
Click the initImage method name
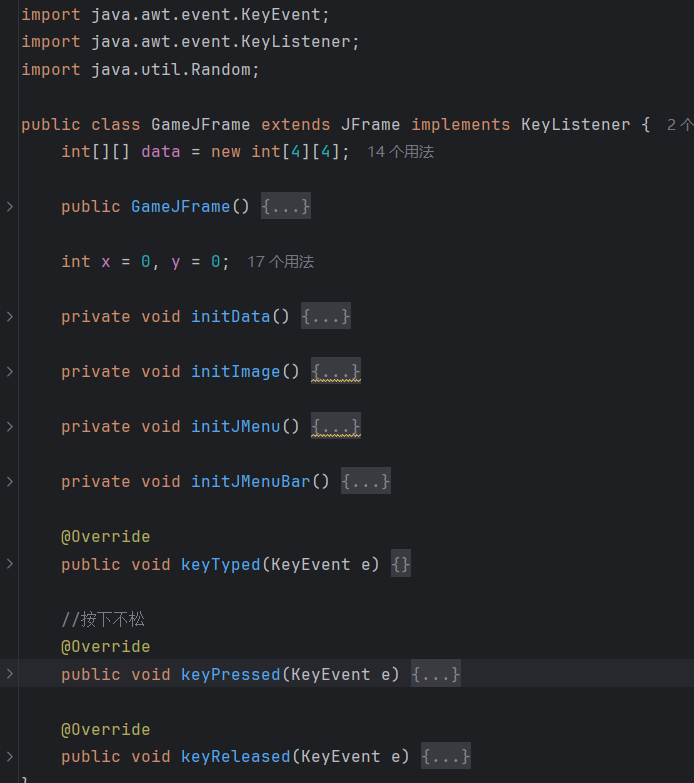pyautogui.click(x=236, y=372)
